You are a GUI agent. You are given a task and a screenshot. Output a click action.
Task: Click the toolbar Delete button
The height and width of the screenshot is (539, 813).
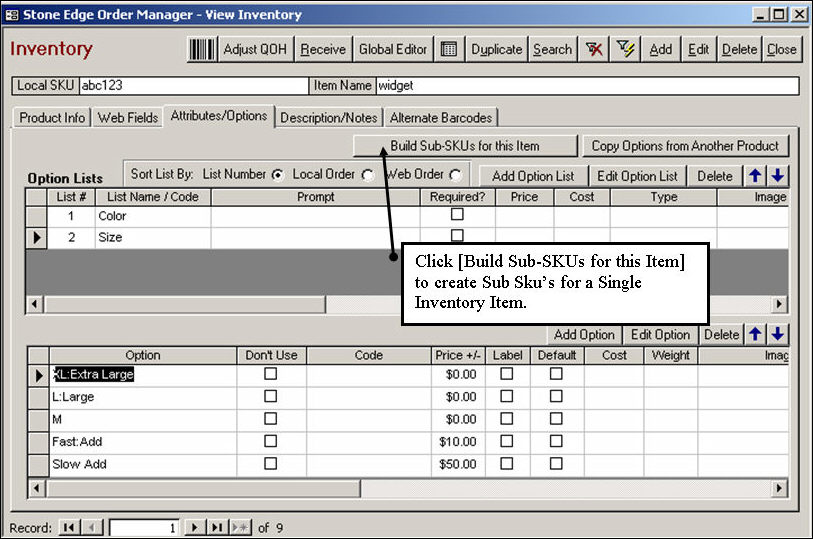[739, 50]
